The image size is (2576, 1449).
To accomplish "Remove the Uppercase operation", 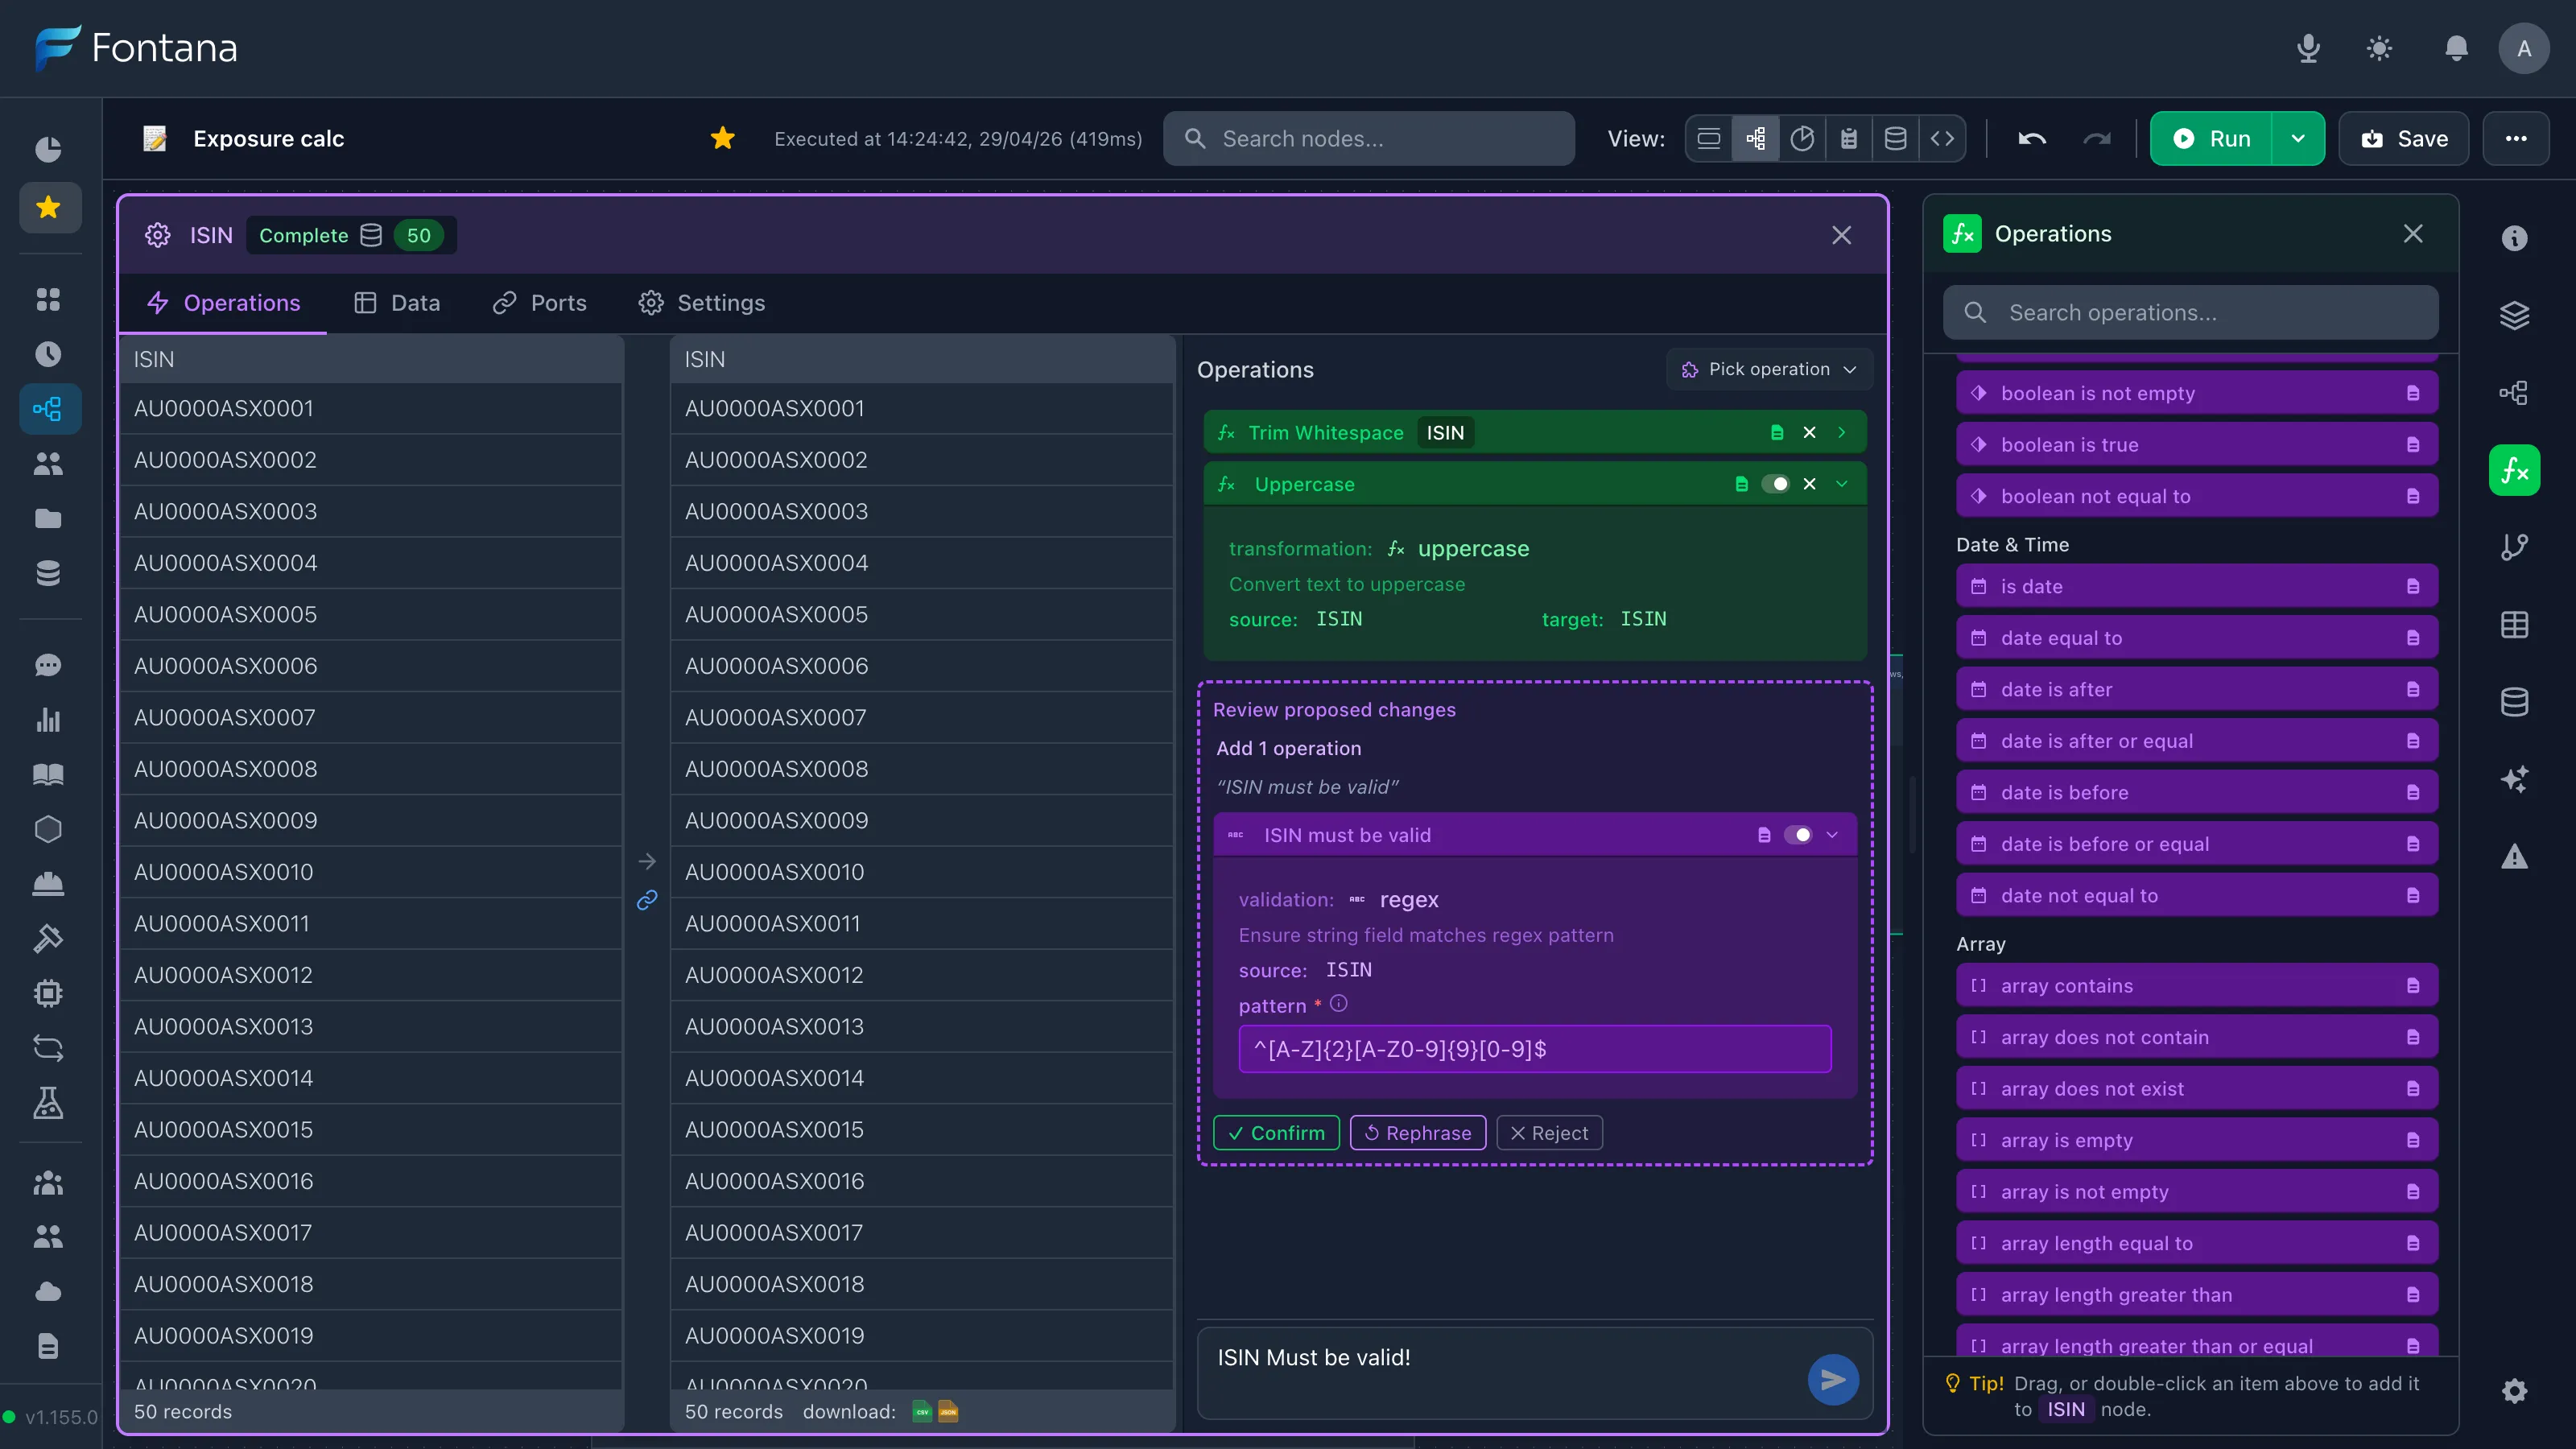I will 1809,484.
